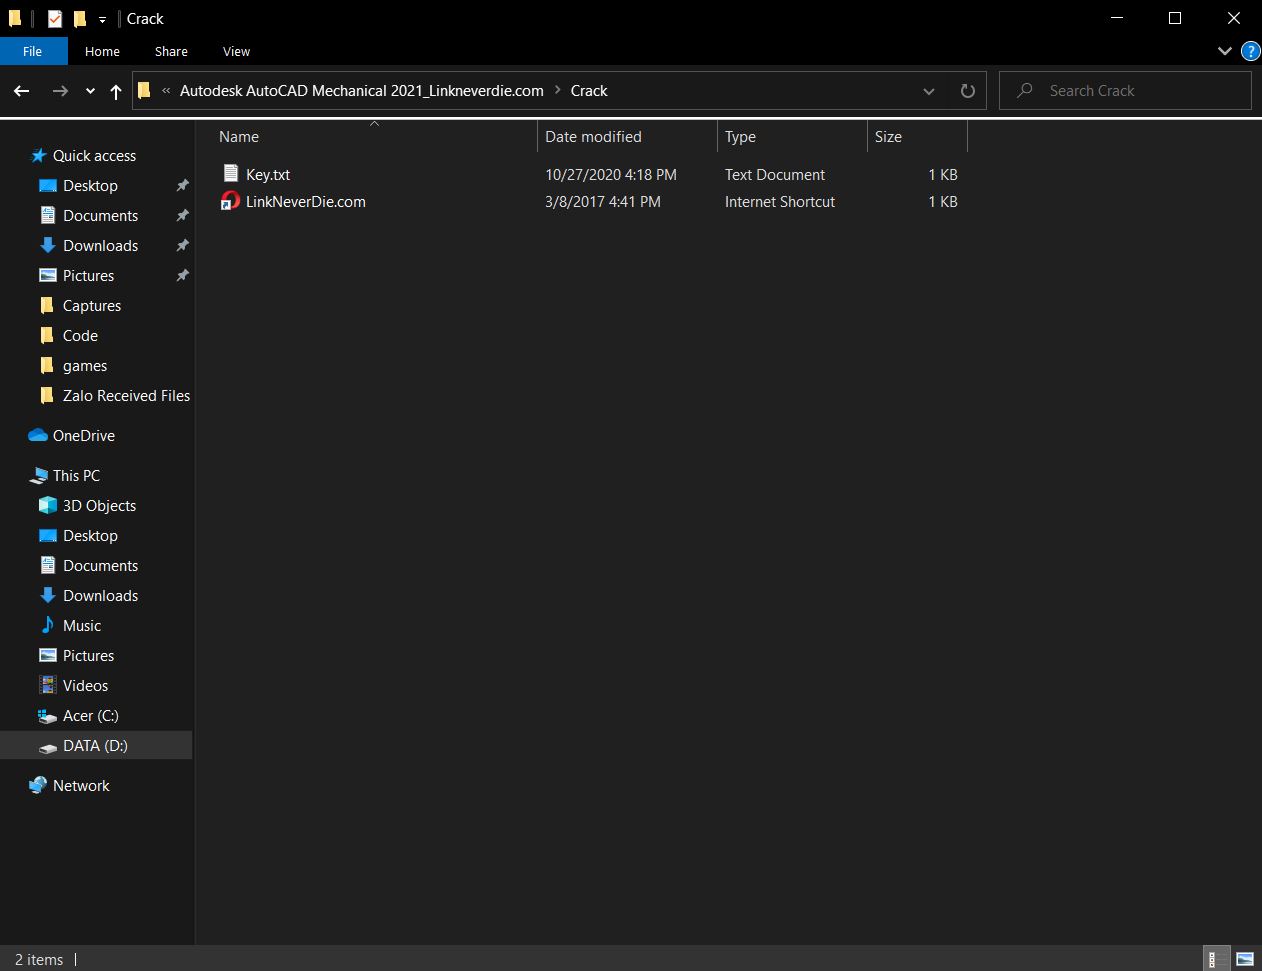Click Properties icon in quick access toolbar
Image resolution: width=1262 pixels, height=971 pixels.
pos(55,19)
